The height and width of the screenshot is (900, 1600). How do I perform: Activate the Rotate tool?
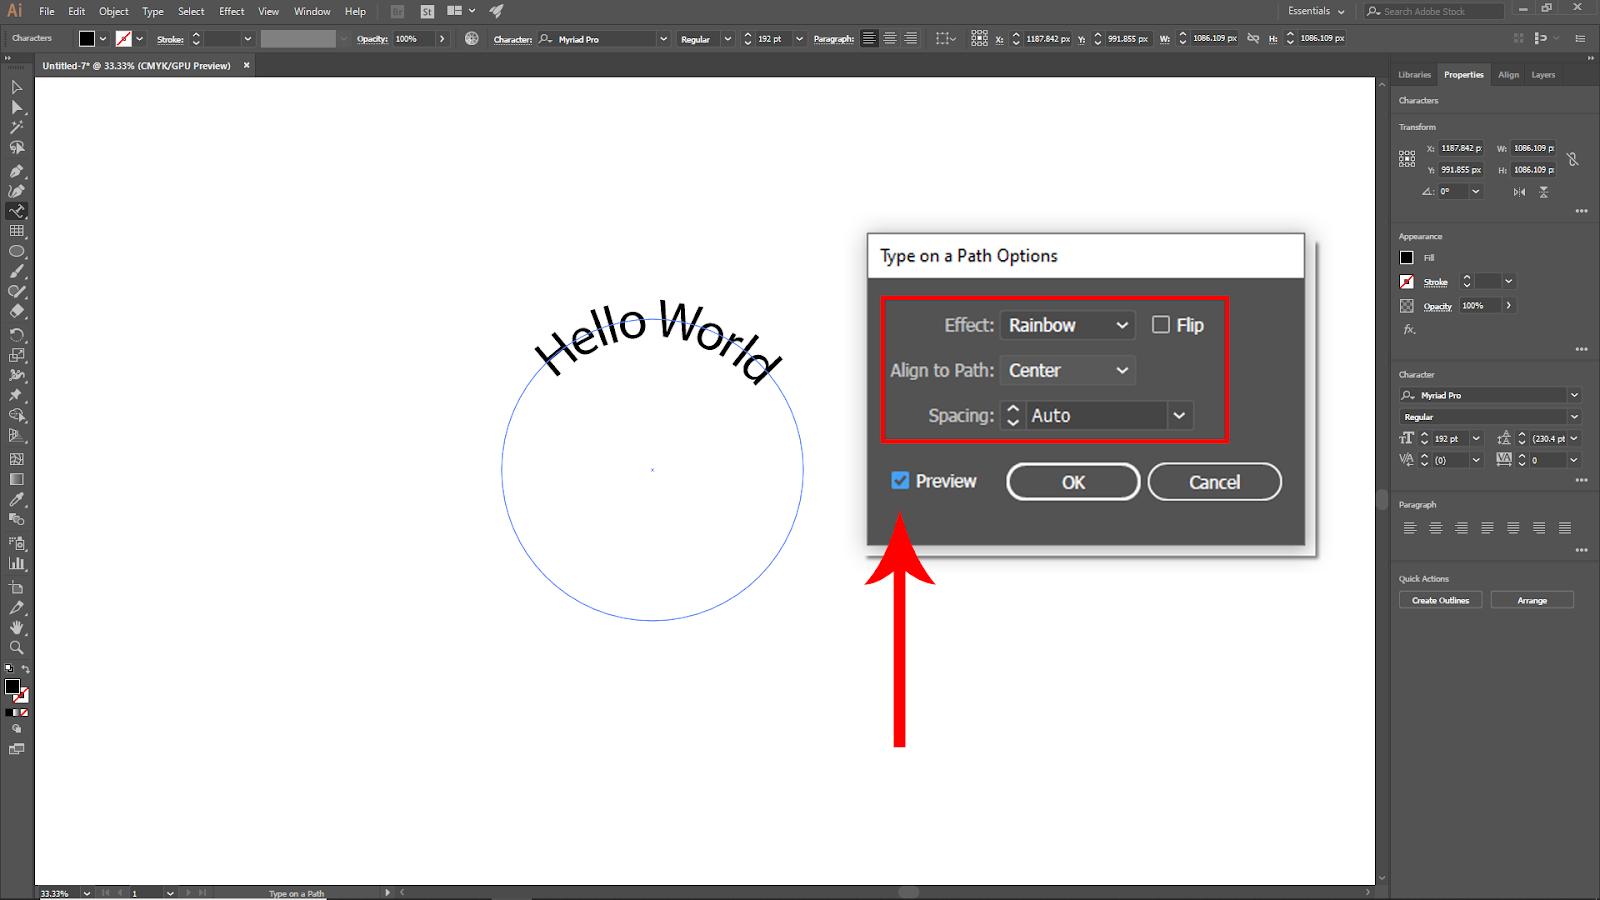point(17,334)
